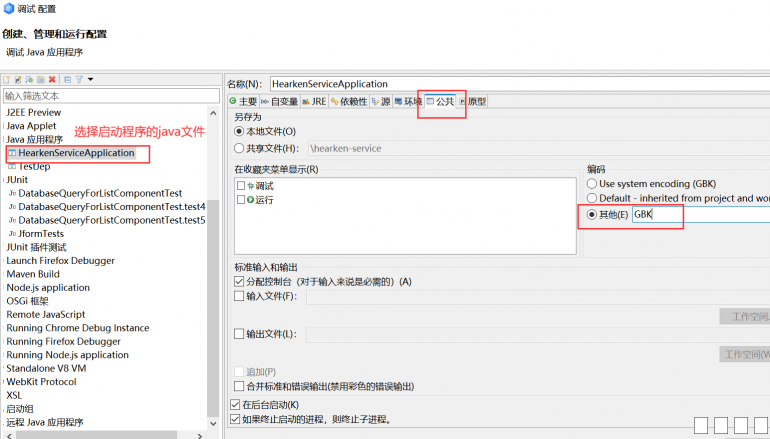This screenshot has width=770, height=439.
Task: Click the export launch configuration icon
Action: (29, 79)
